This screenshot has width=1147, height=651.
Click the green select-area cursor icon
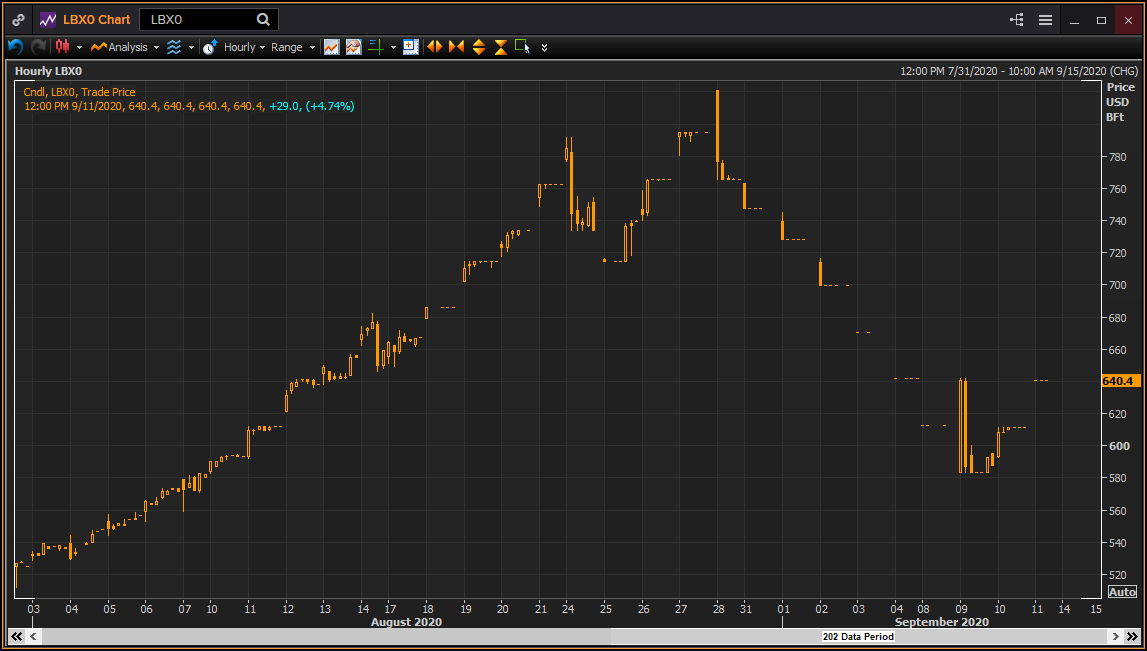522,47
